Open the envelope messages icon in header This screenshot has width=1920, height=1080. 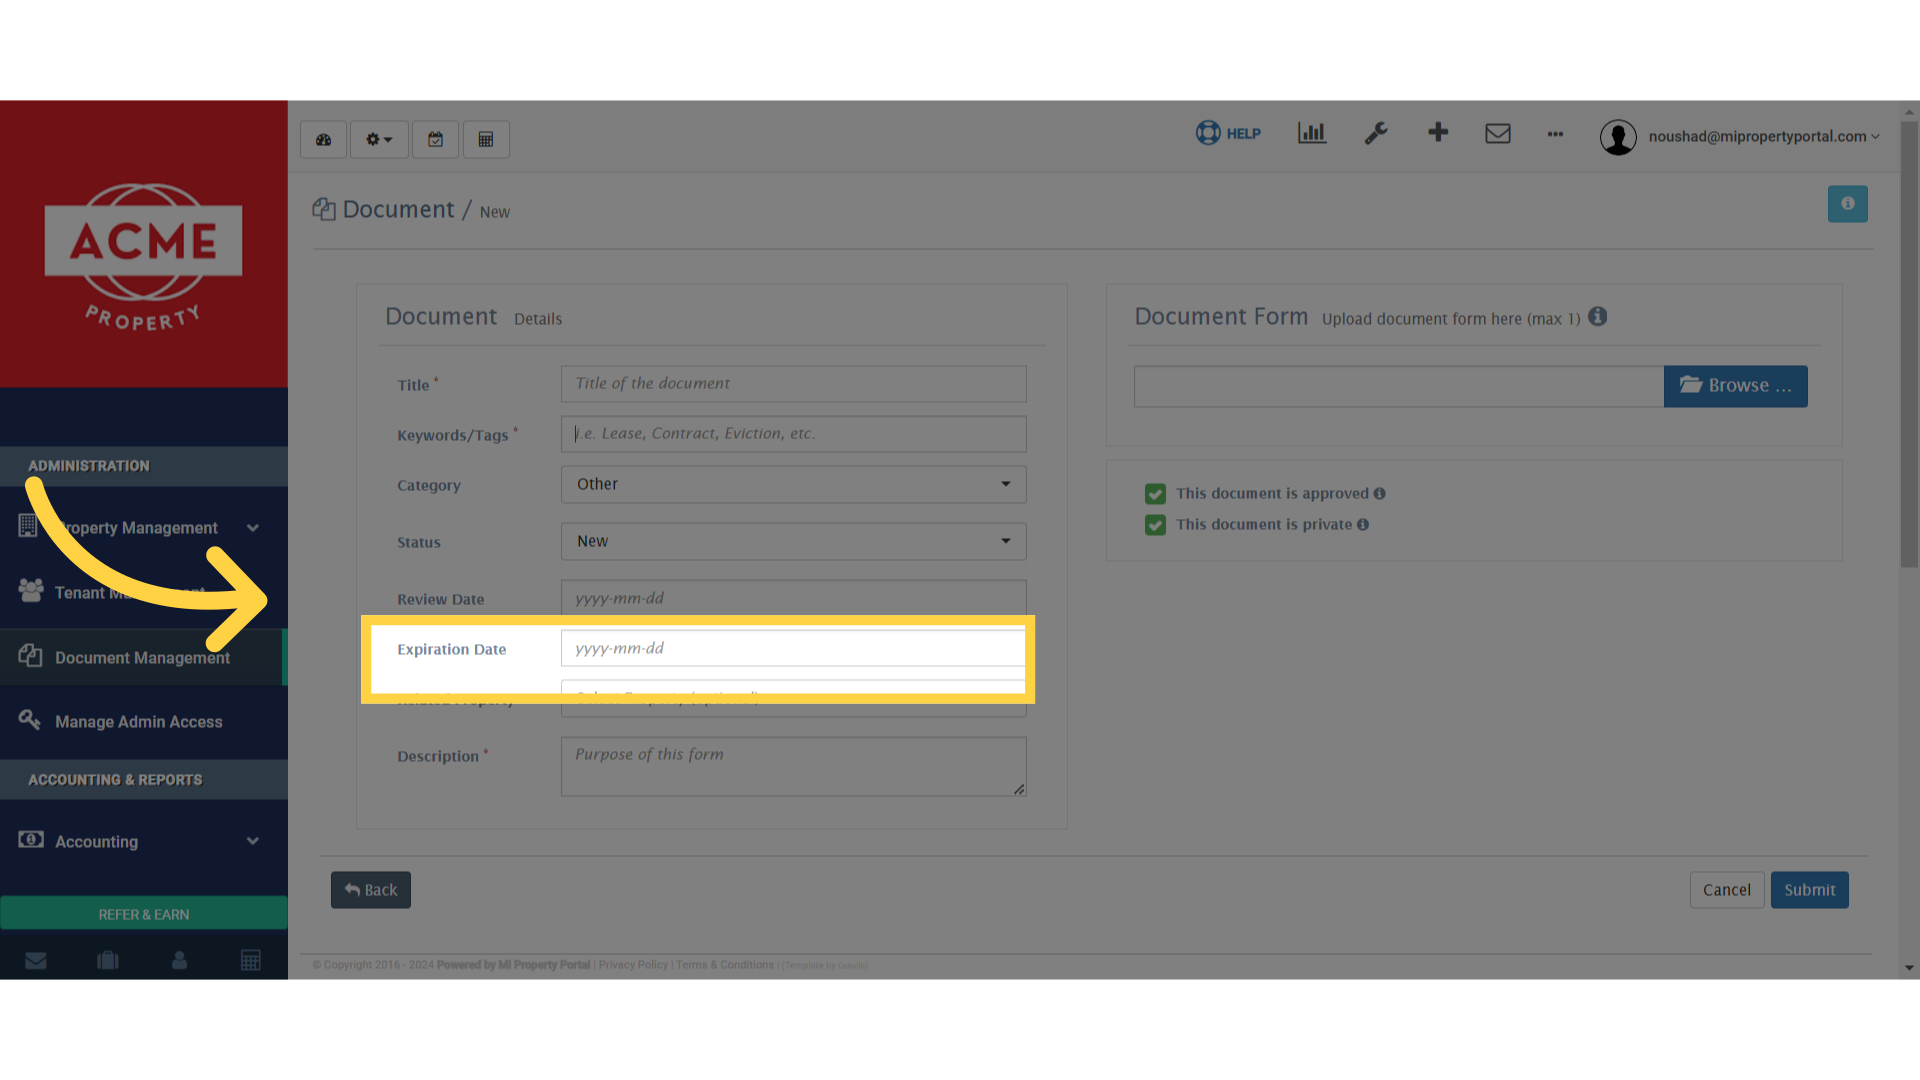[1498, 133]
